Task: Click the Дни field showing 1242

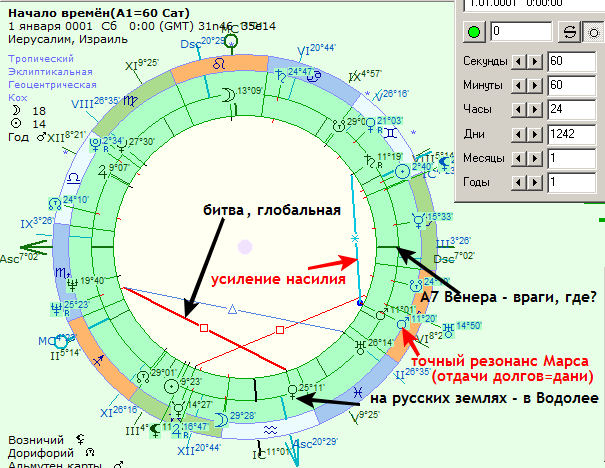Action: click(x=572, y=134)
